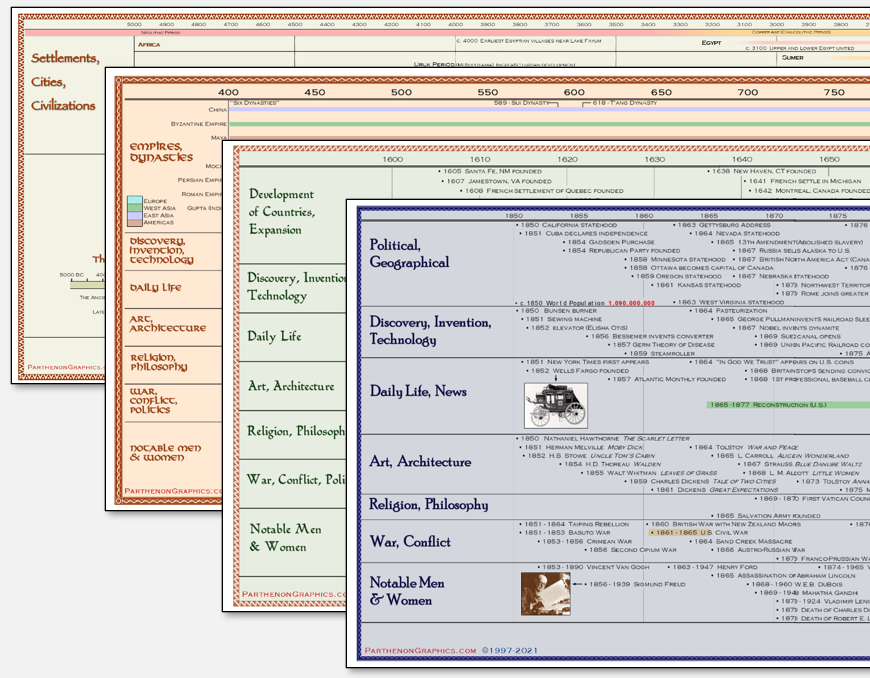This screenshot has height=678, width=870.
Task: Click the Empires, Dynasties heading
Action: pos(158,152)
